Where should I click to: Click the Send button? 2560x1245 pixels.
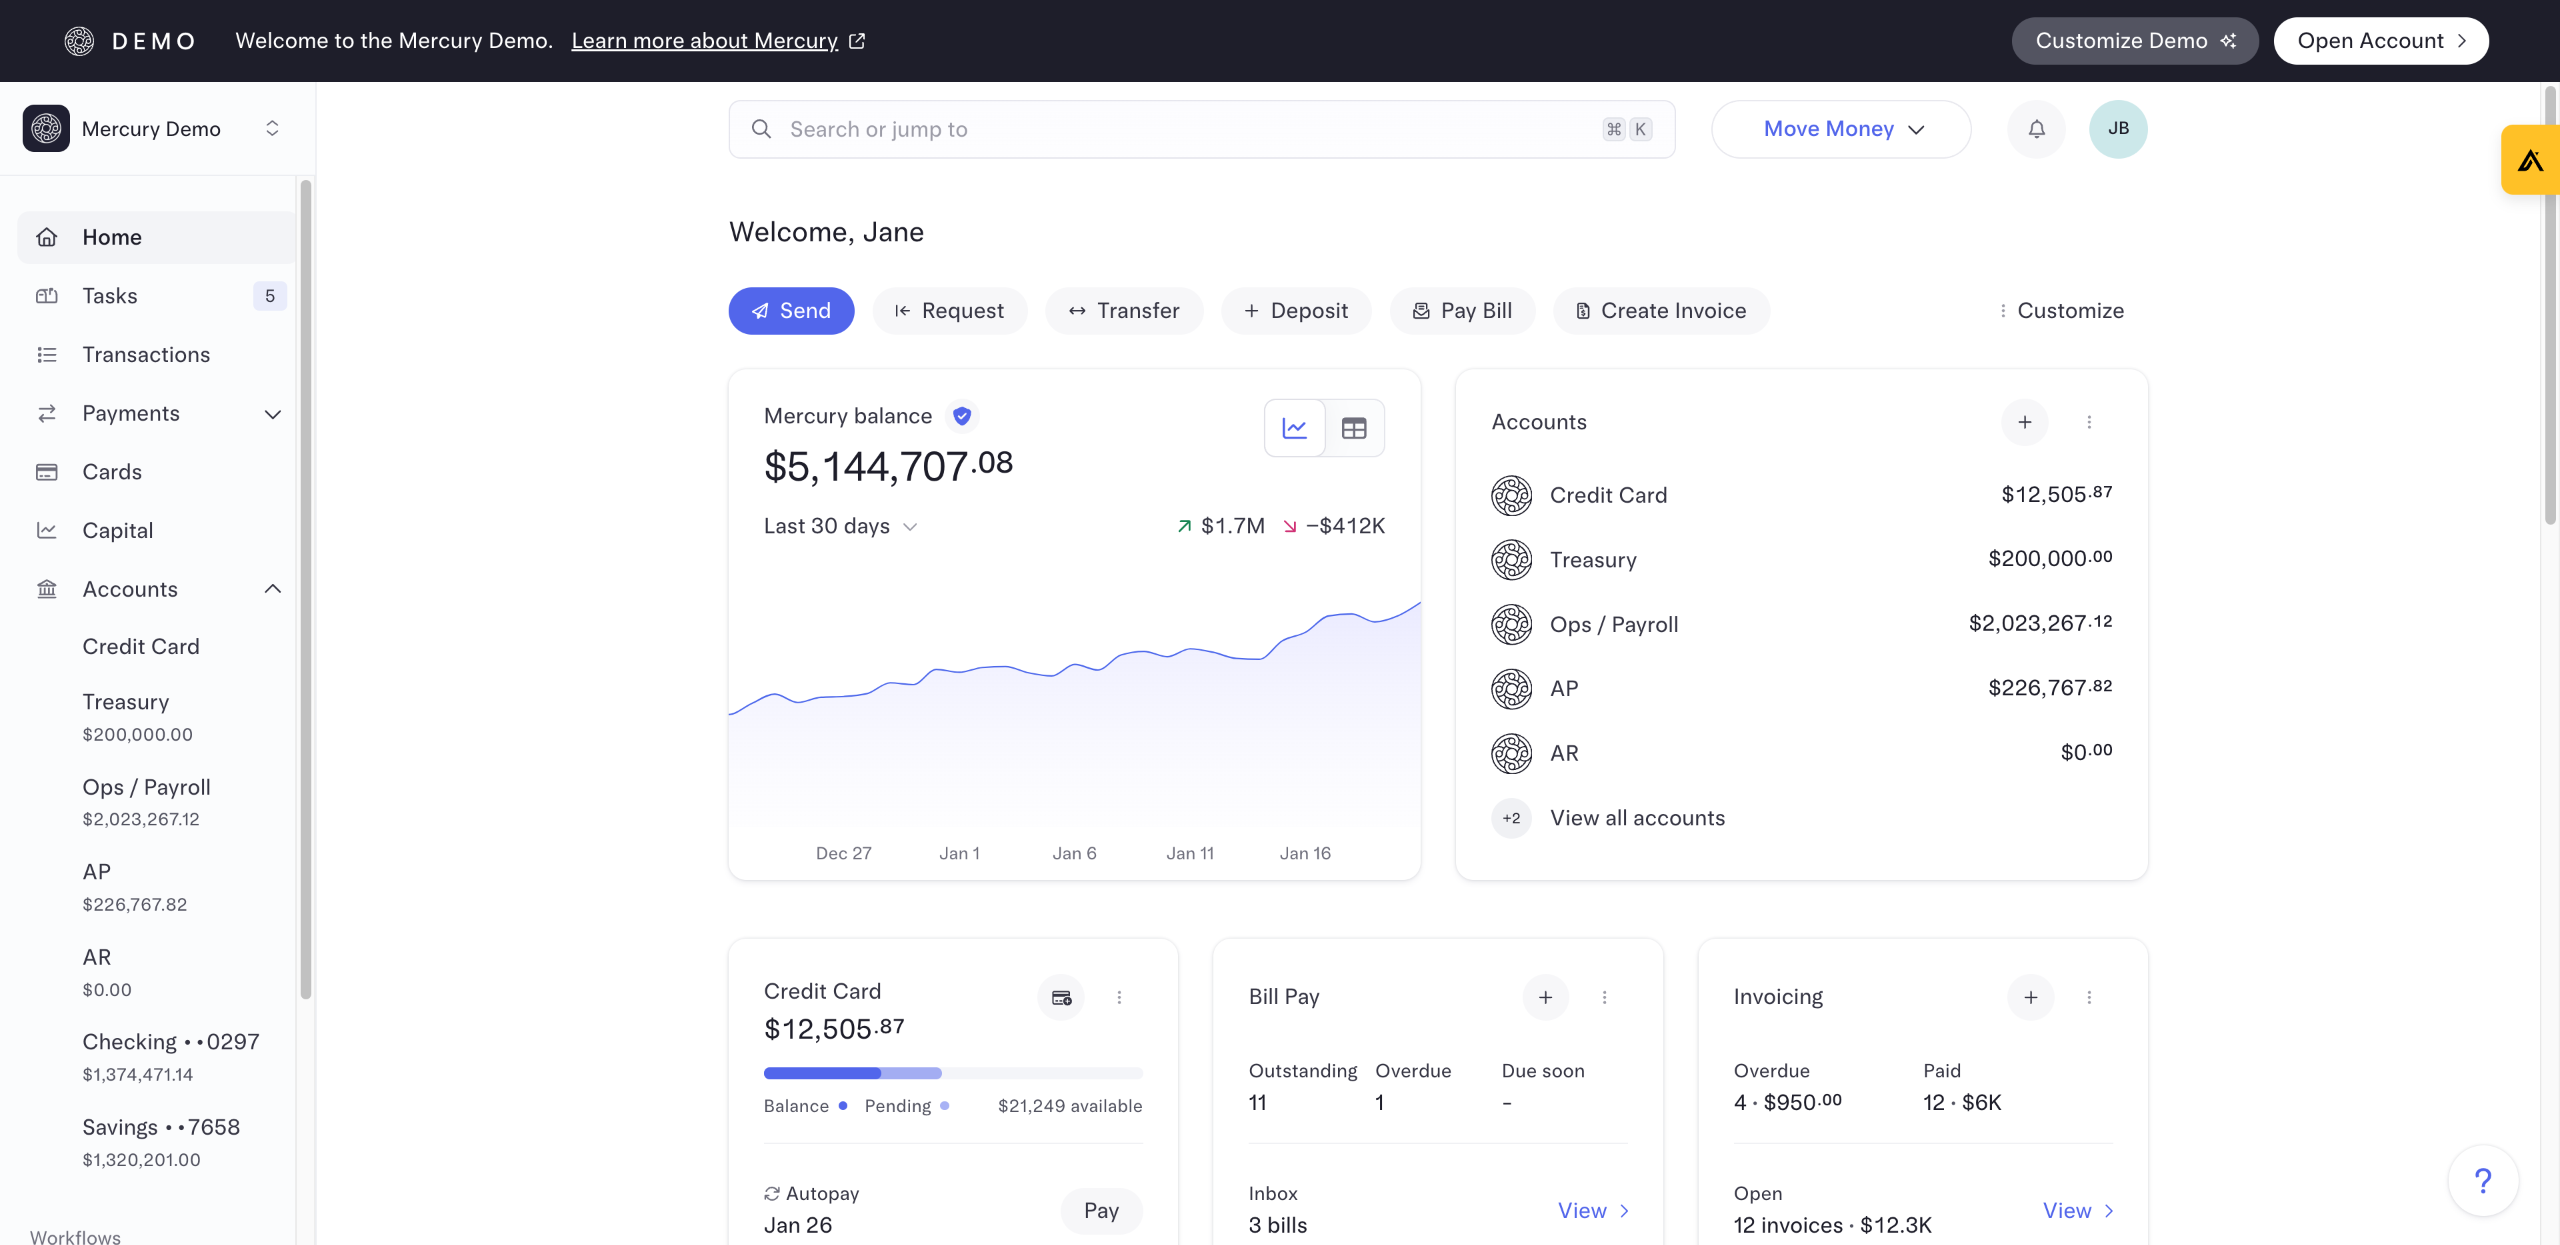[x=791, y=311]
